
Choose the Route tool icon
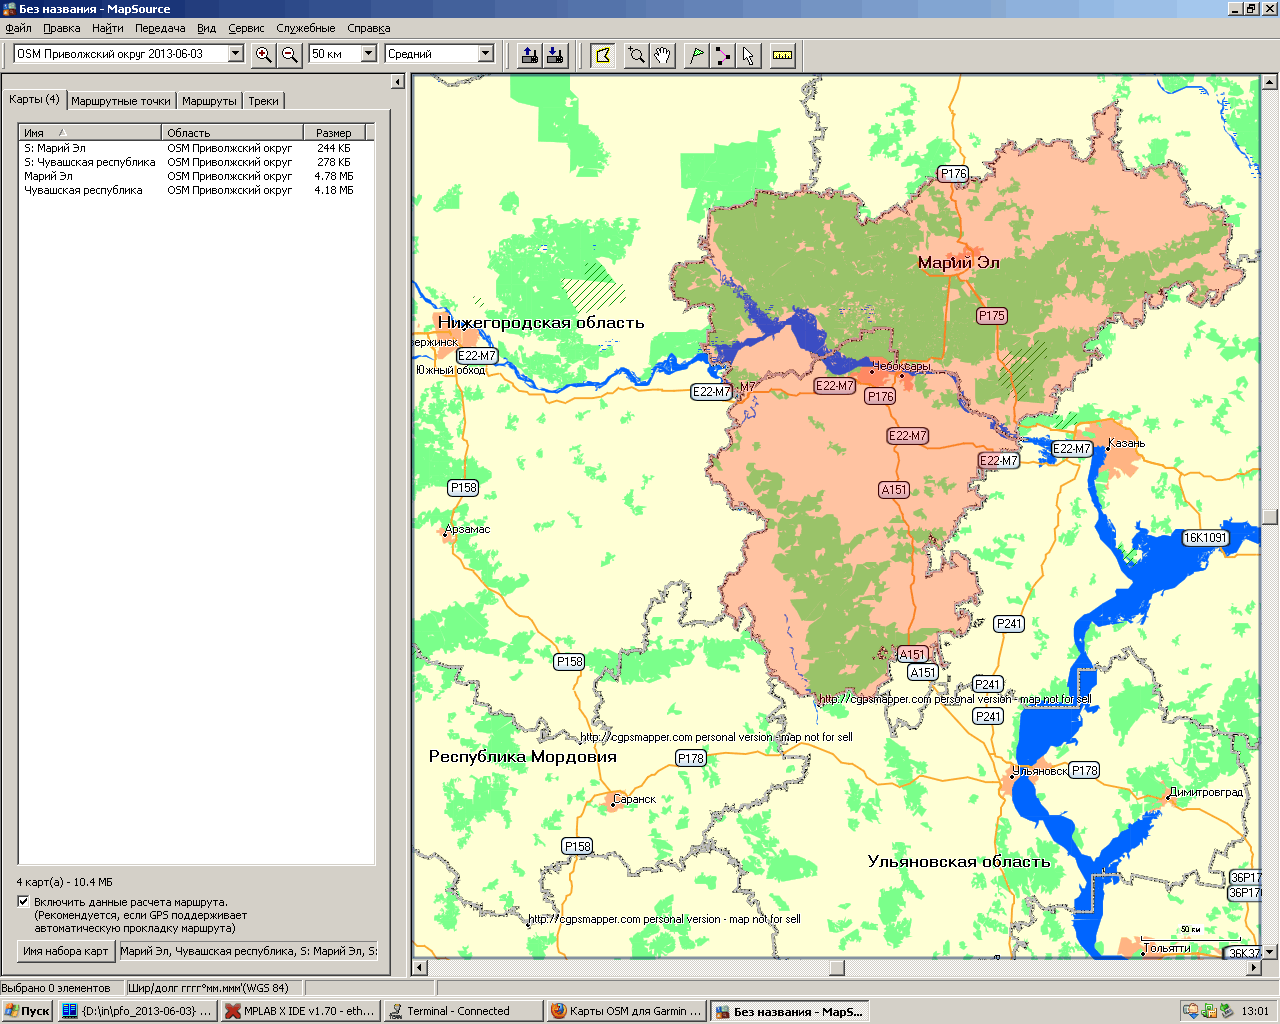point(722,55)
